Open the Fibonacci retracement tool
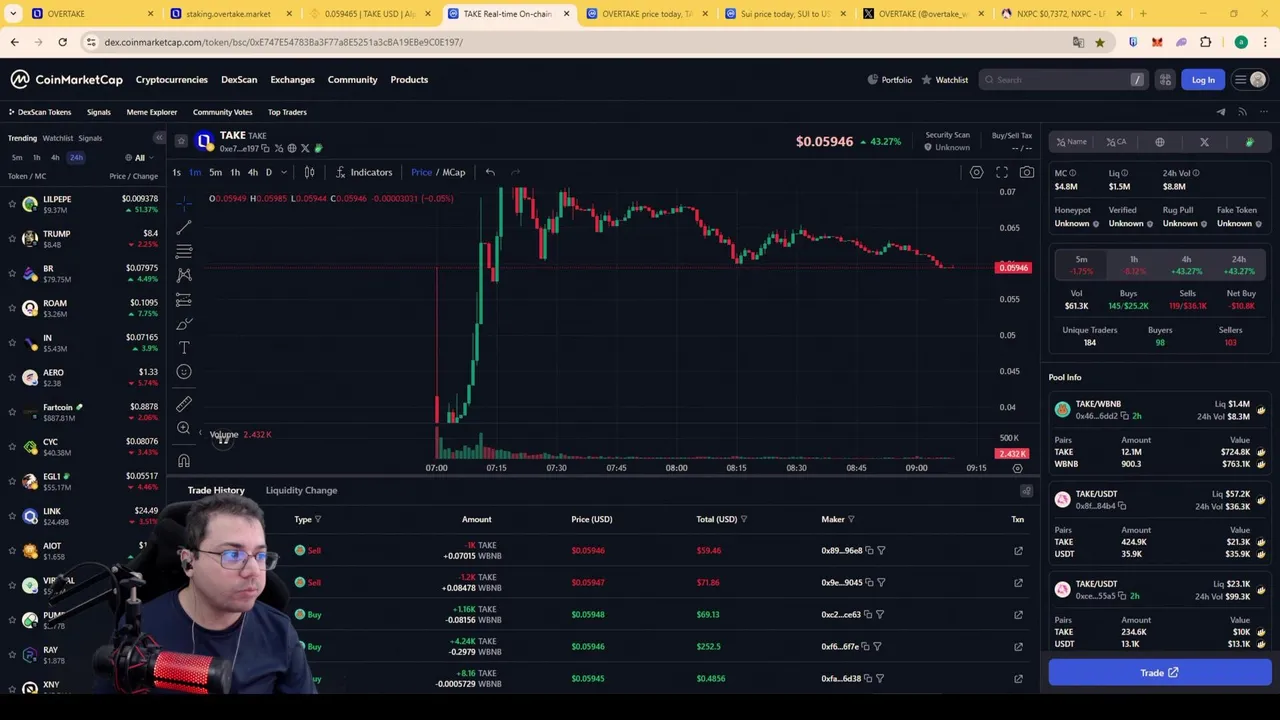Image resolution: width=1280 pixels, height=720 pixels. click(184, 252)
